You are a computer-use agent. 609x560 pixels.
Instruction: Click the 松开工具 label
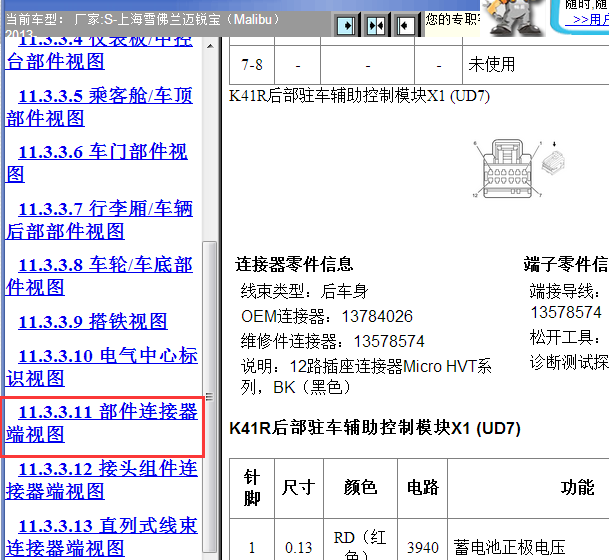565,337
